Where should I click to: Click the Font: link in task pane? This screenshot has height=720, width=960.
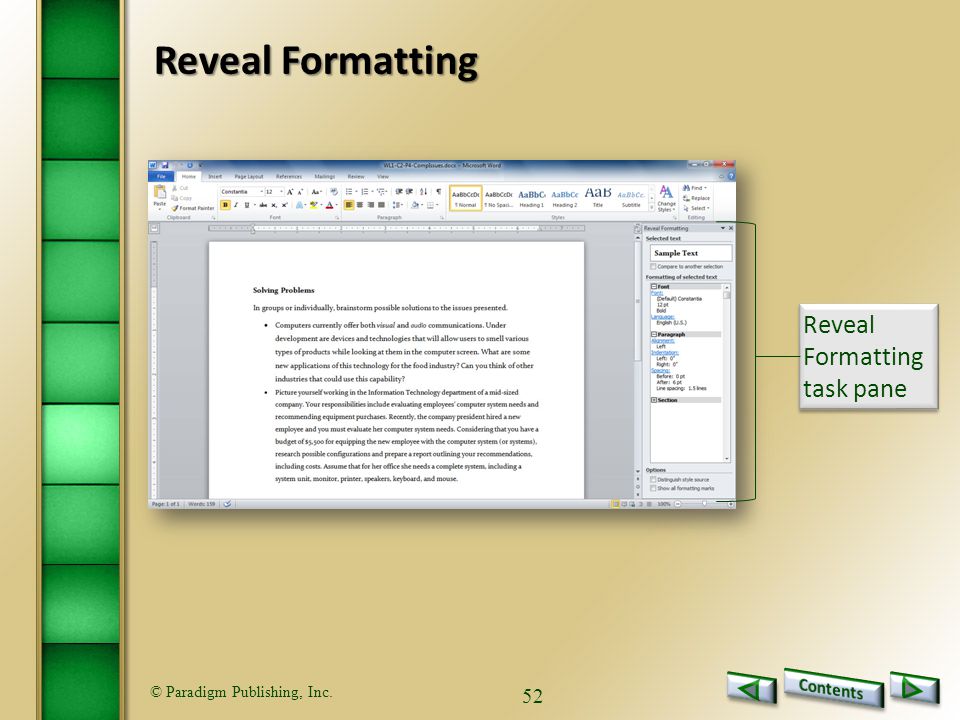click(x=657, y=293)
